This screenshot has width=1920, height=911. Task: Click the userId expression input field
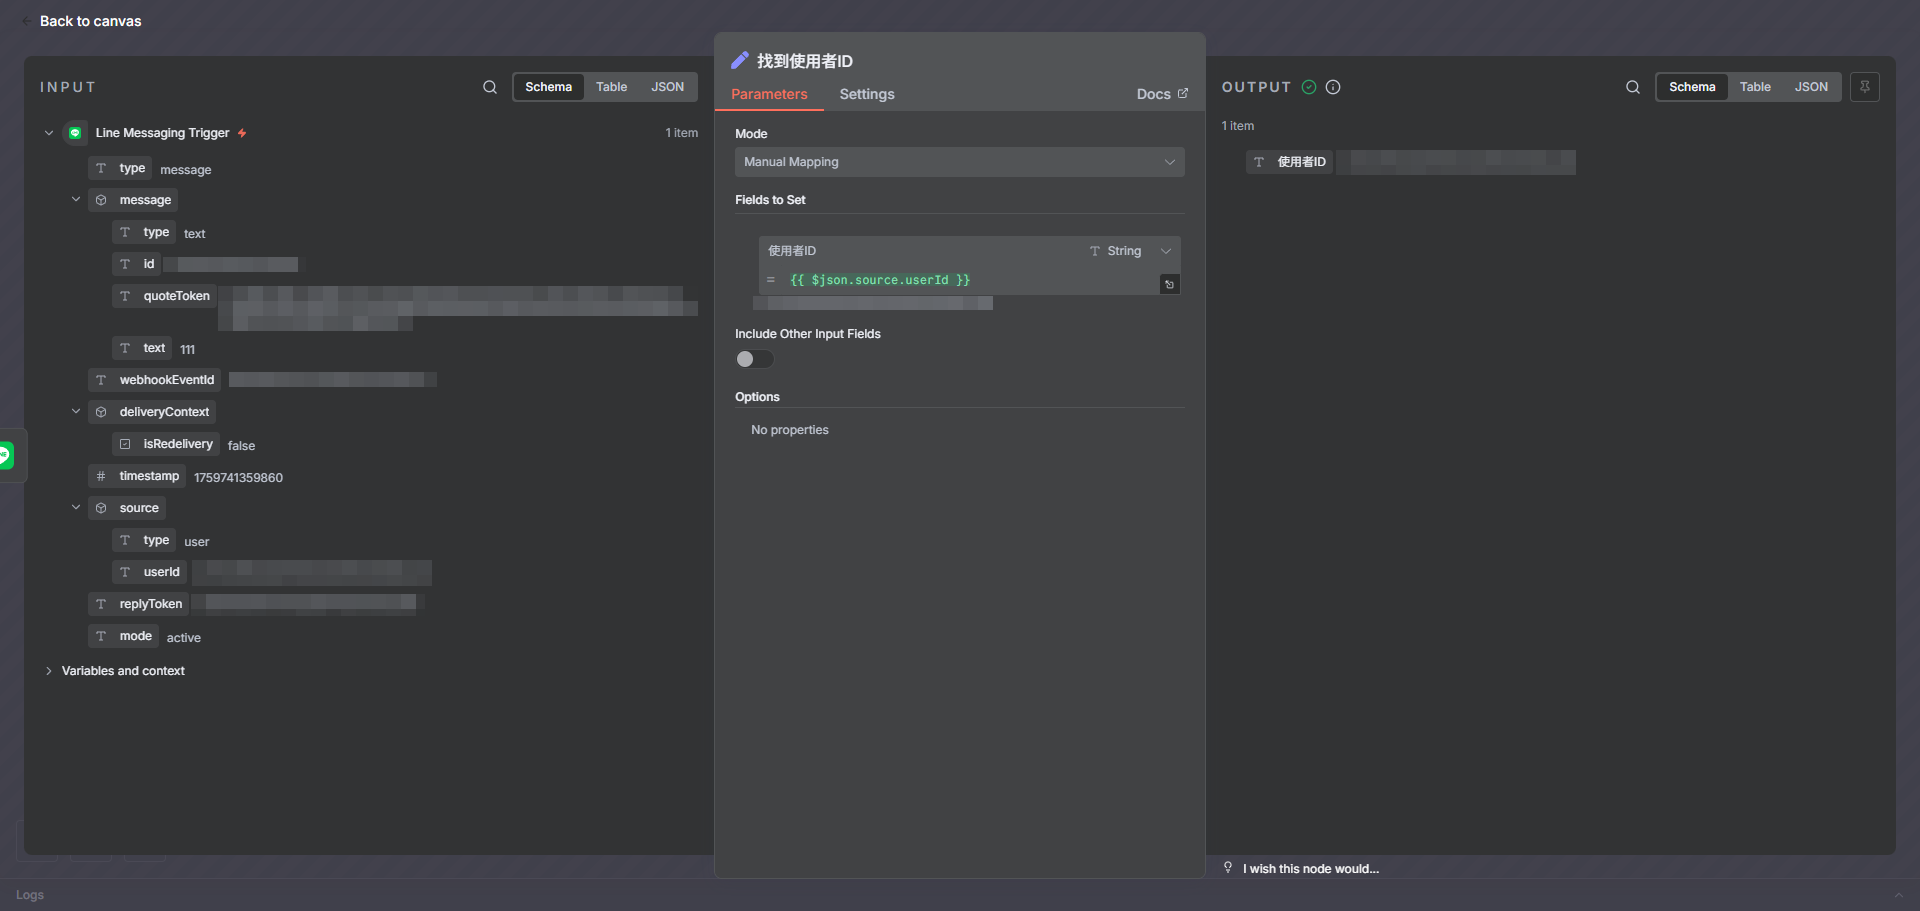click(x=960, y=280)
